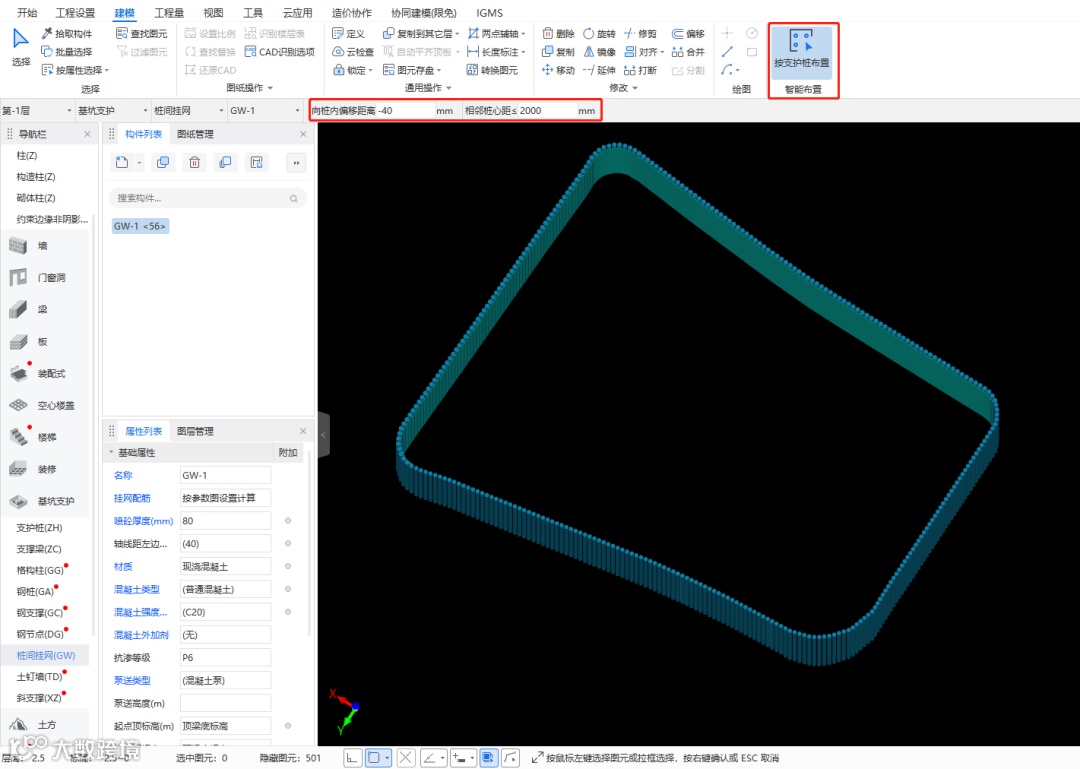Click new component icon in 构件列表
The width and height of the screenshot is (1080, 769).
coord(122,163)
